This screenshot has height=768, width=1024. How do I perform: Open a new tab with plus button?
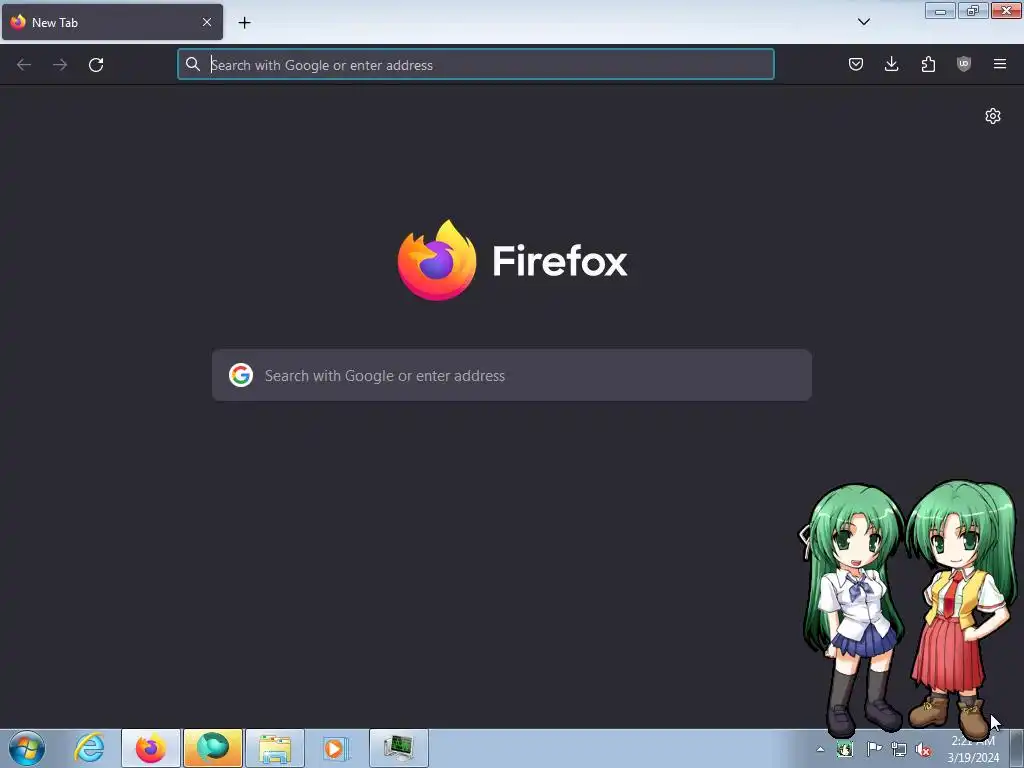pyautogui.click(x=244, y=23)
